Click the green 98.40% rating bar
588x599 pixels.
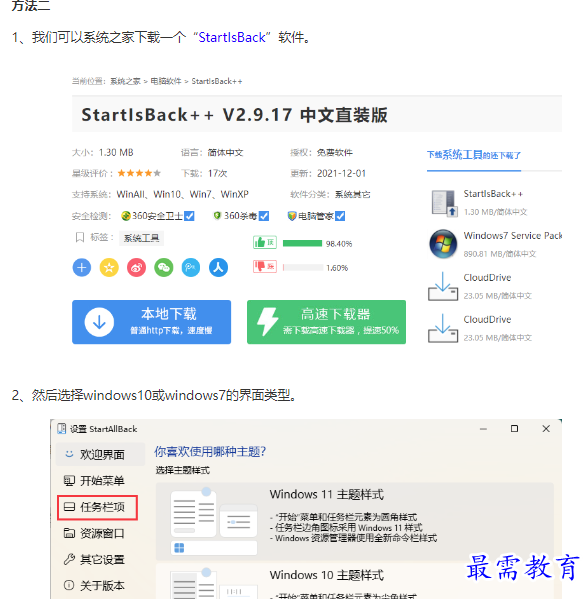coord(303,243)
